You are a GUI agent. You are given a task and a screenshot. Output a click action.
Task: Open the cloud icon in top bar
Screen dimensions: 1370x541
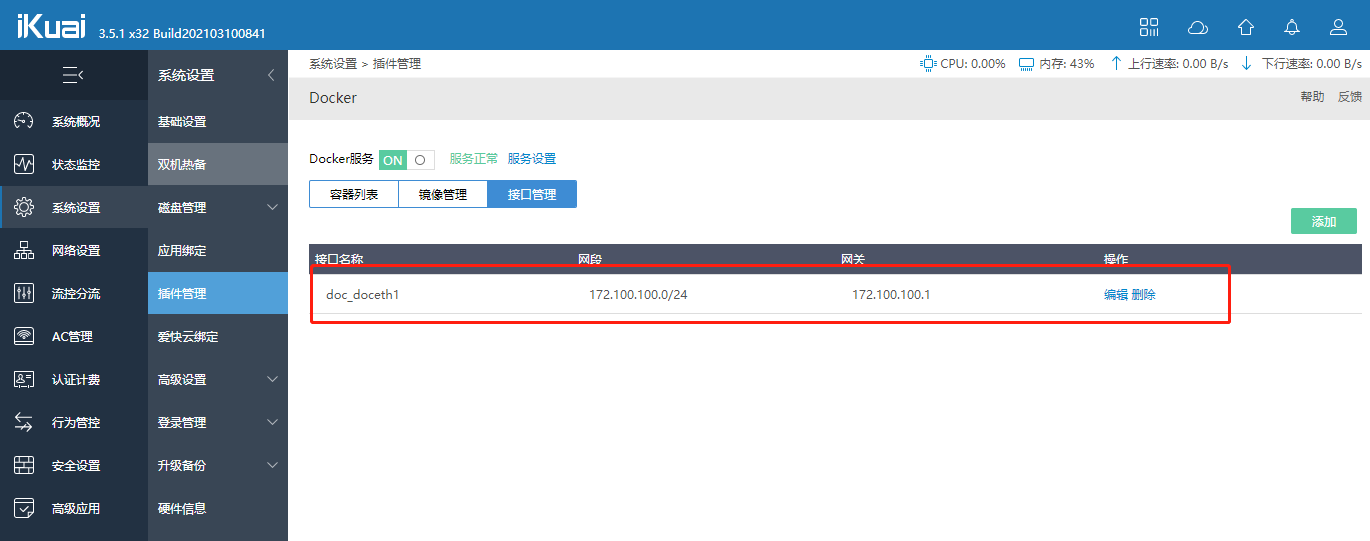1197,27
